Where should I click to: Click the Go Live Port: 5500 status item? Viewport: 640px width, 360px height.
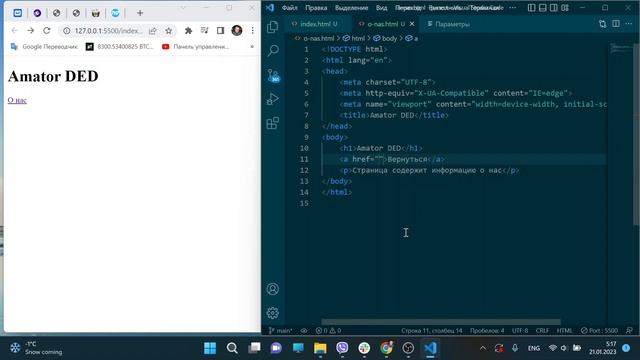pos(599,331)
